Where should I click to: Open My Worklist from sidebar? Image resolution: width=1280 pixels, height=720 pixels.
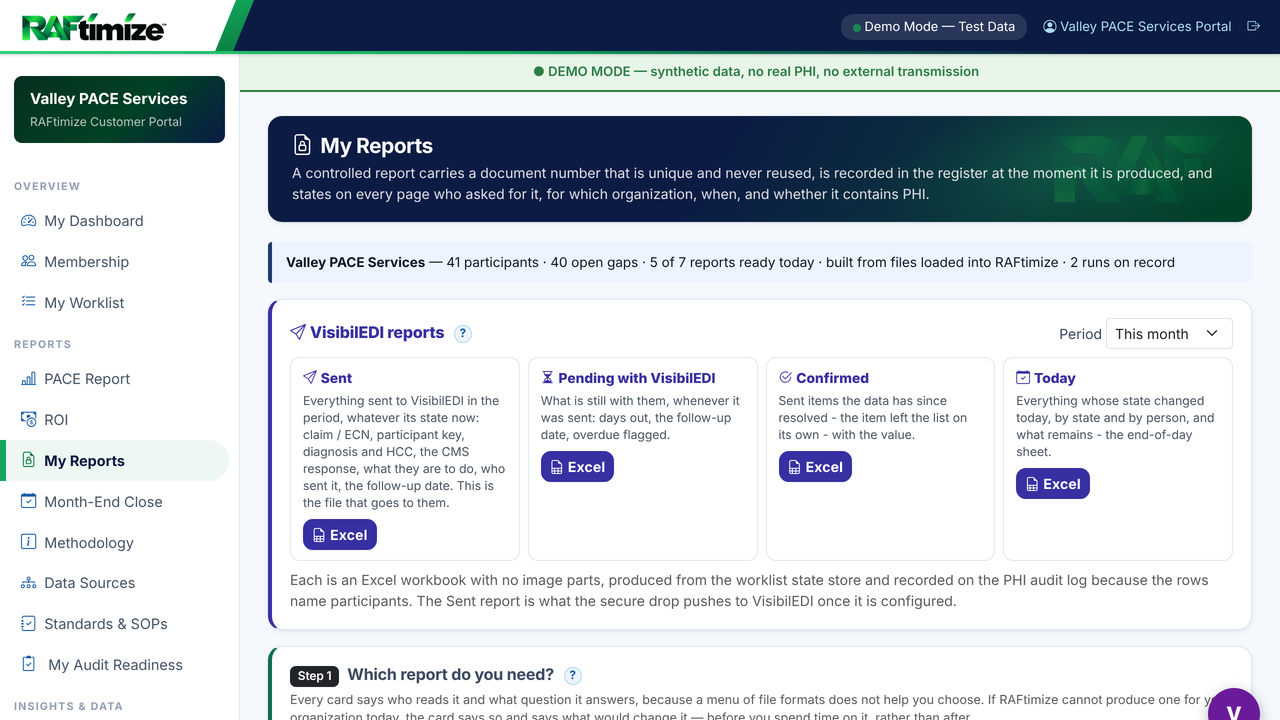pos(114,303)
